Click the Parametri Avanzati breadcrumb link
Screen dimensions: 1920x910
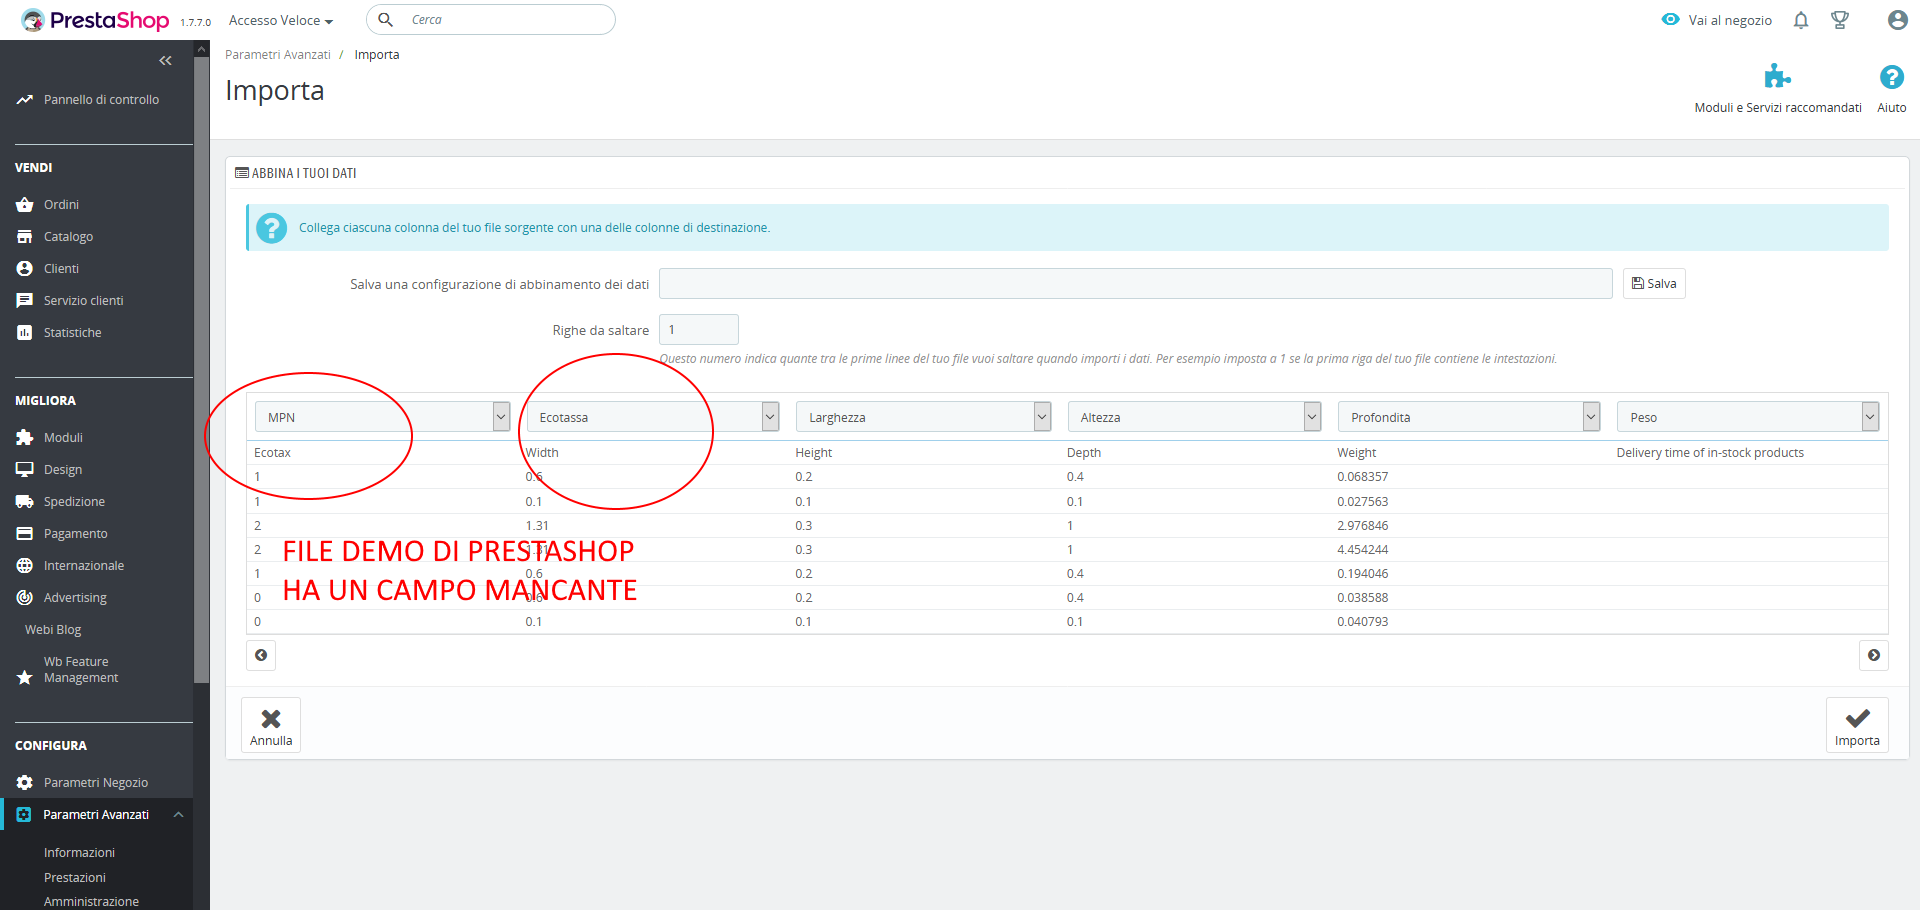[x=278, y=55]
